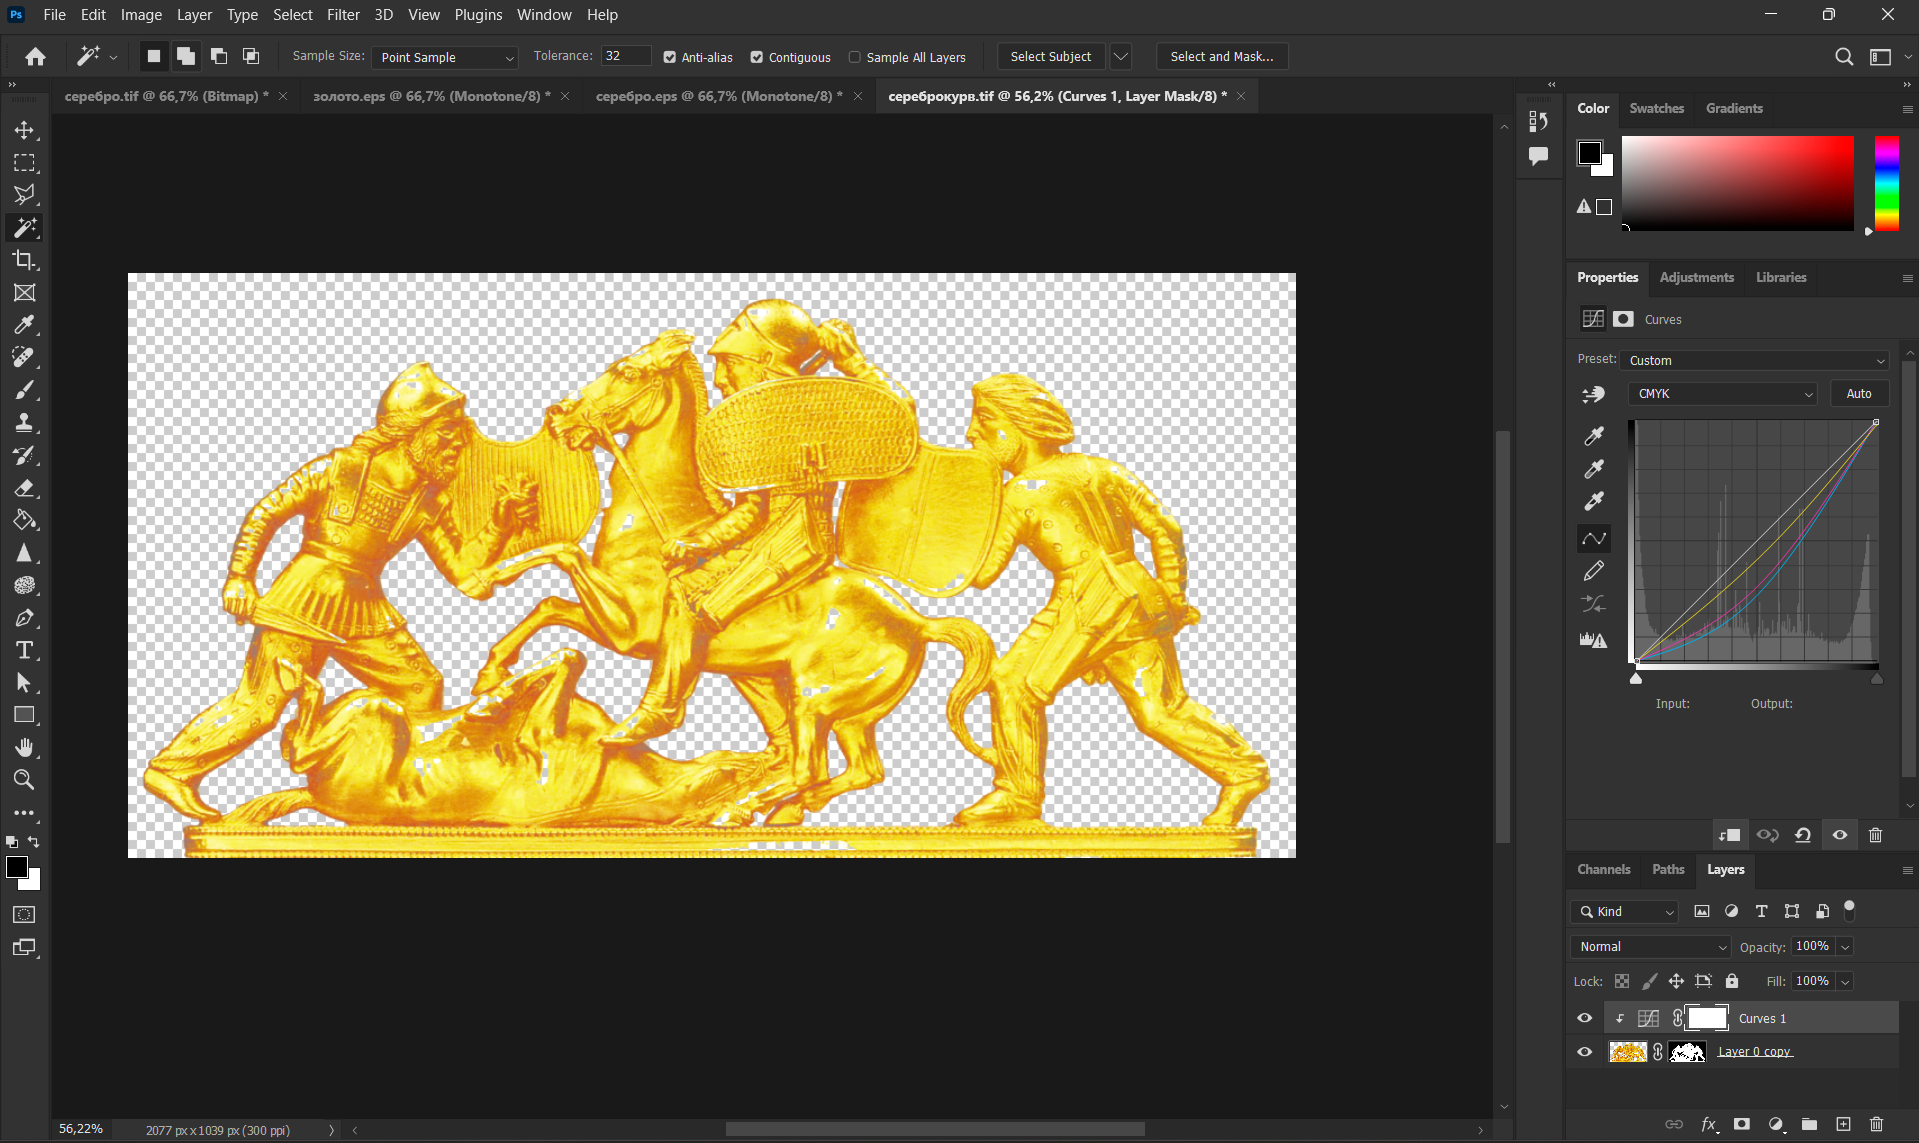Click the Auto button in Curves
This screenshot has height=1143, width=1919.
[x=1859, y=394]
